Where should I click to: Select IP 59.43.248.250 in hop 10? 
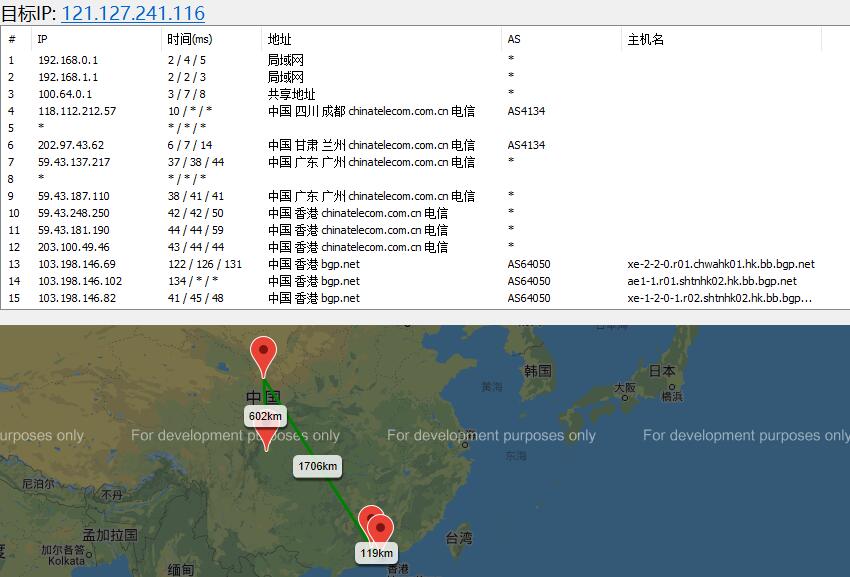coord(74,213)
